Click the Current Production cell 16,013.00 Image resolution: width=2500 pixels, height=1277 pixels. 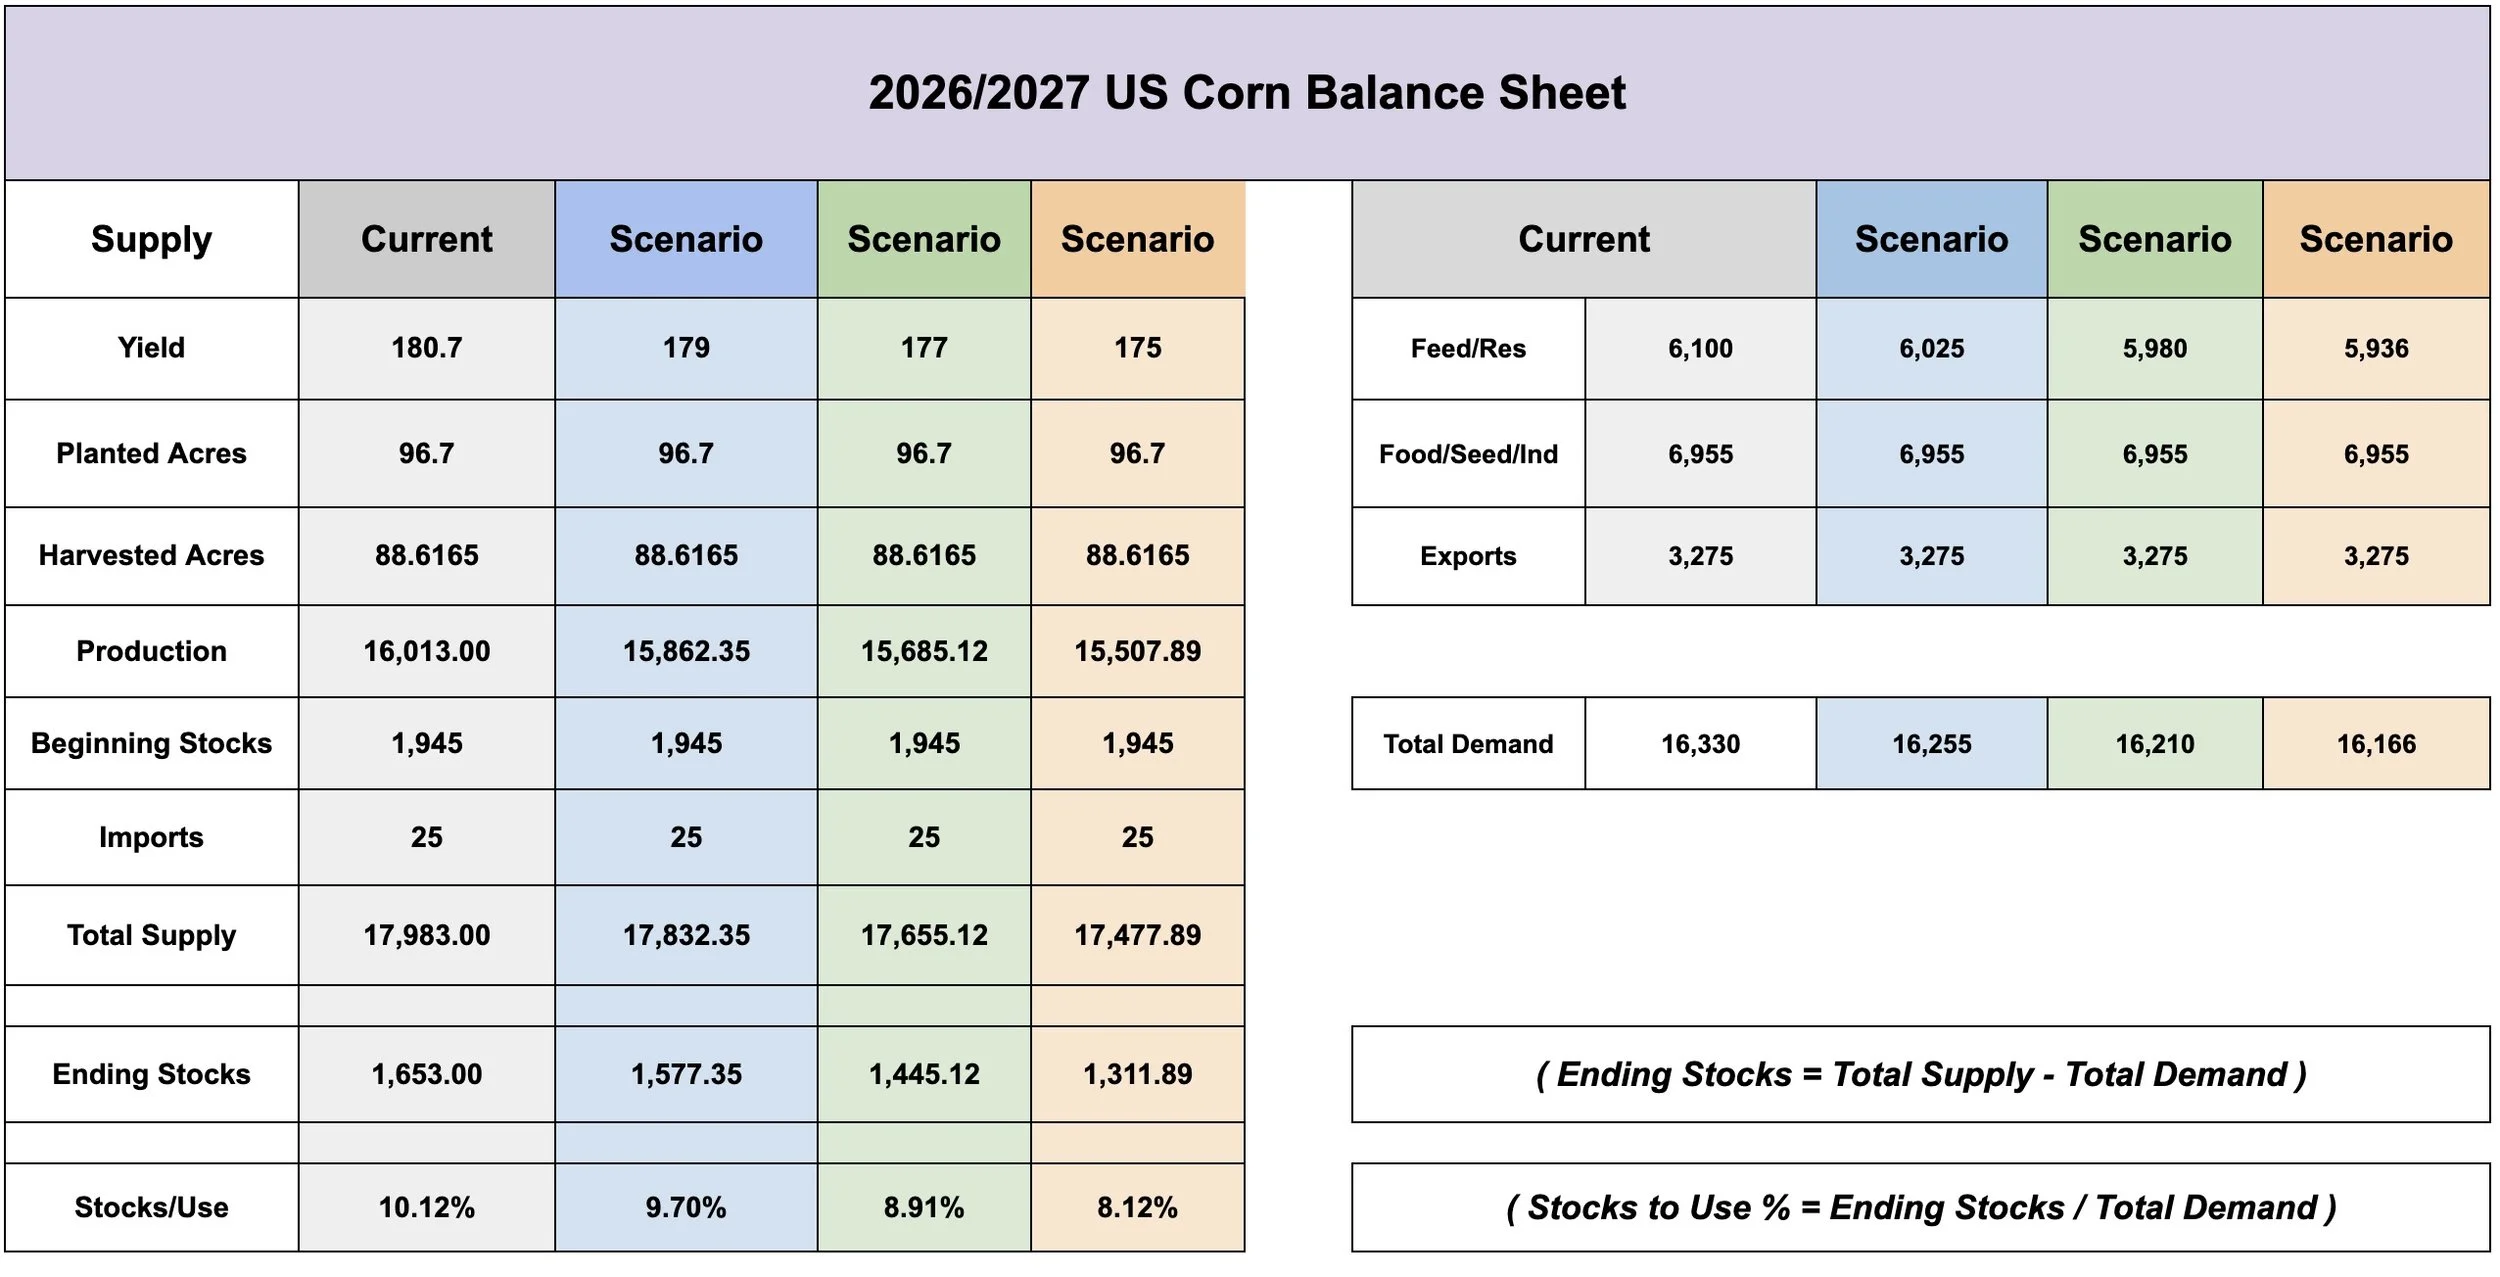[x=427, y=652]
